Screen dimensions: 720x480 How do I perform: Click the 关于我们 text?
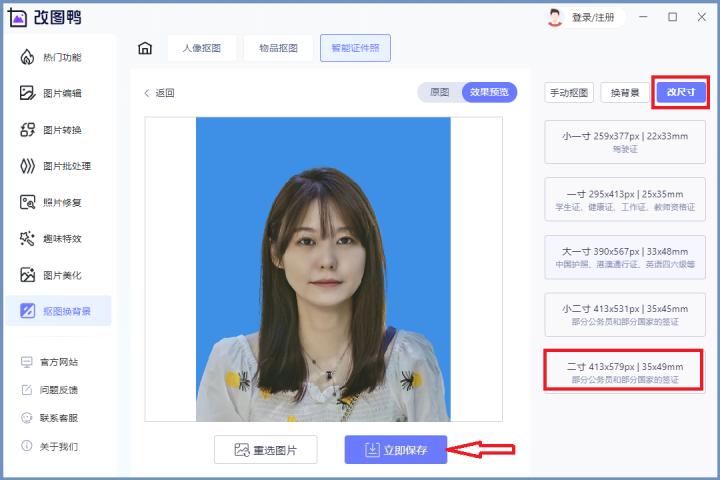tap(59, 446)
